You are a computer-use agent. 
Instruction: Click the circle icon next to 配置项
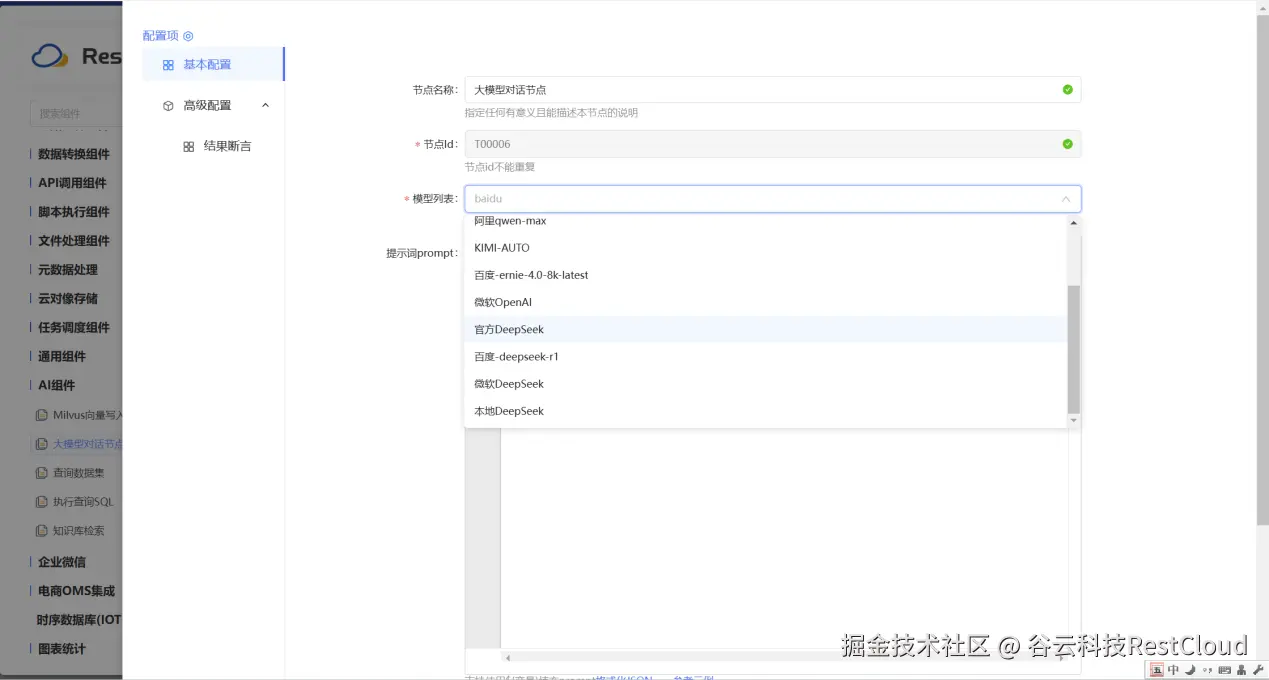coord(188,36)
